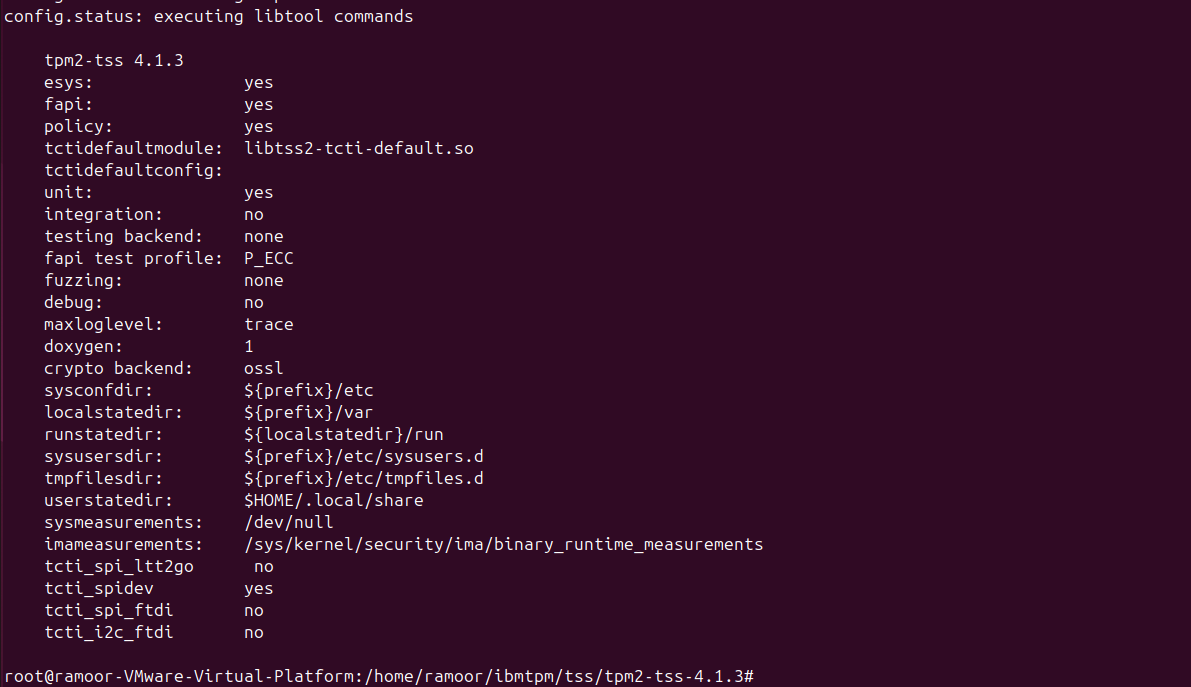This screenshot has width=1191, height=687.
Task: Click the '${localstatedir}/run' runstatedir value
Action: [343, 434]
